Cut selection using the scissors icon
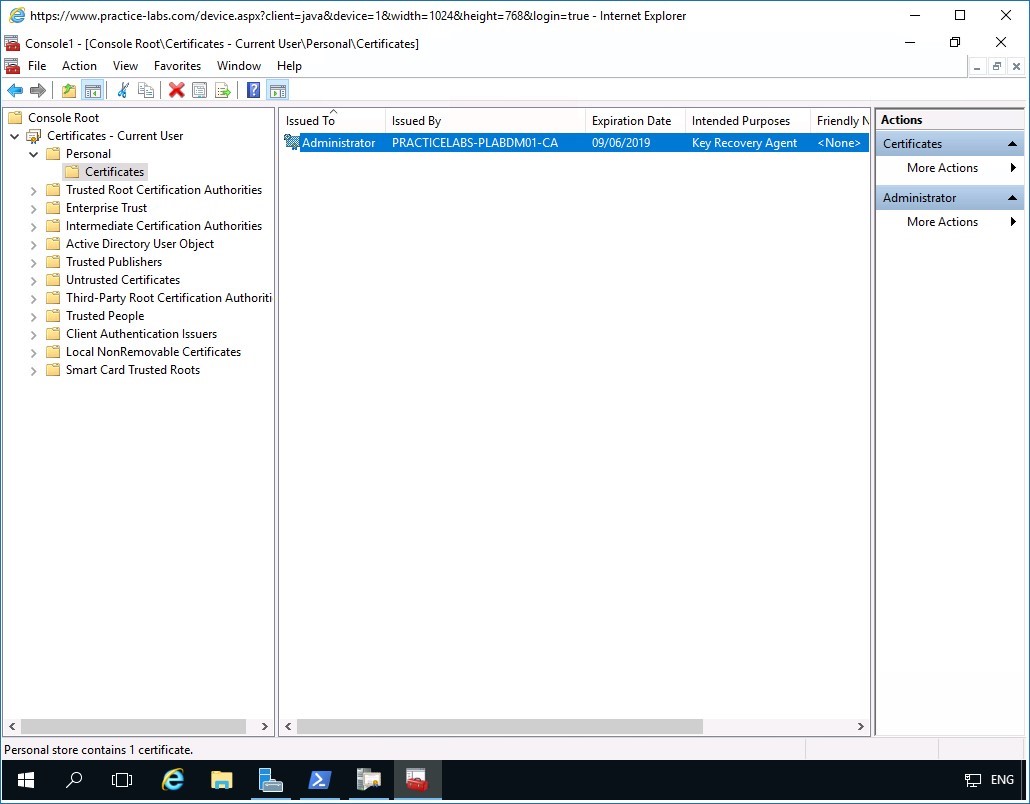 click(x=123, y=90)
